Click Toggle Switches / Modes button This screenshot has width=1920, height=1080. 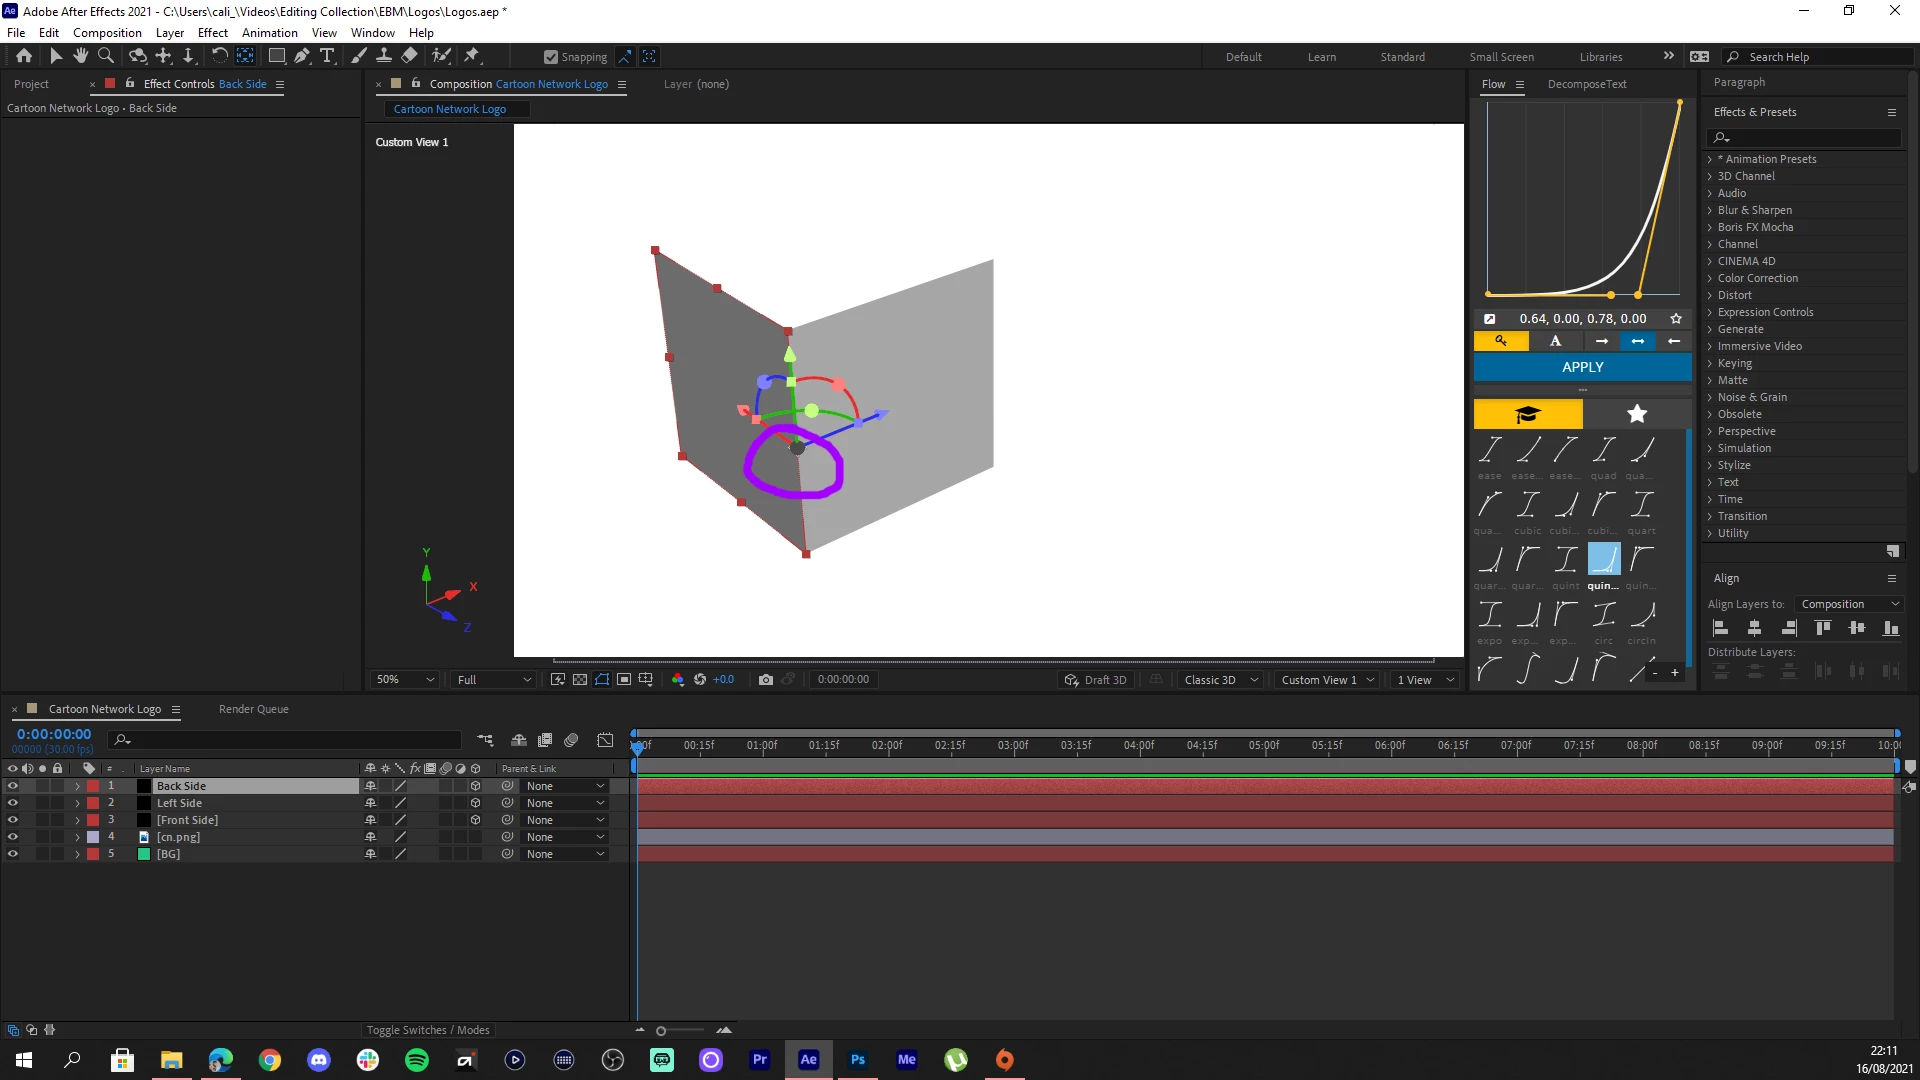(x=427, y=1030)
